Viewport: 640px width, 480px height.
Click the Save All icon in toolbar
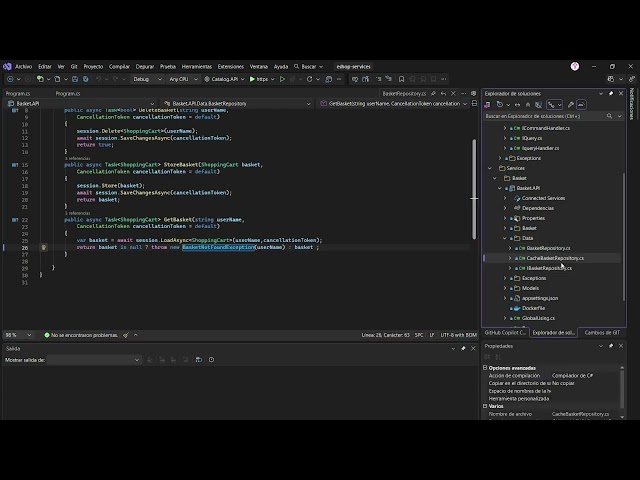click(x=86, y=79)
